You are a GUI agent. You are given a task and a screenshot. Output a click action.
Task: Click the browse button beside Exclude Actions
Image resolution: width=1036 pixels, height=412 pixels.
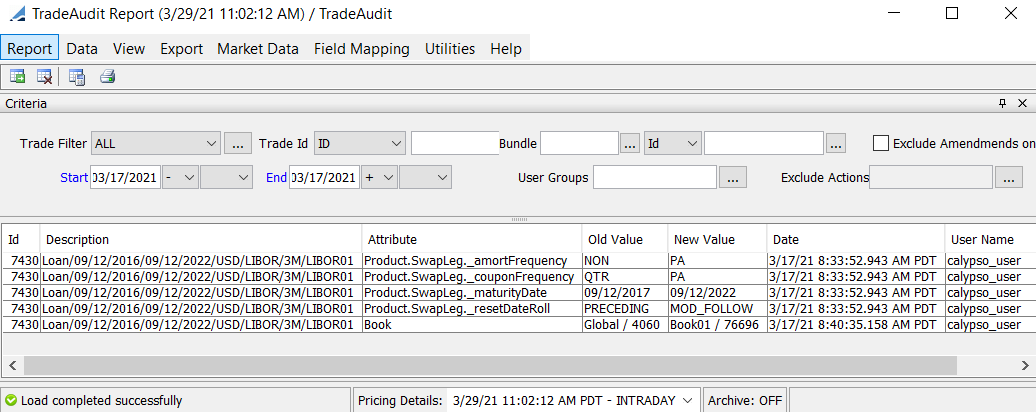point(1008,178)
